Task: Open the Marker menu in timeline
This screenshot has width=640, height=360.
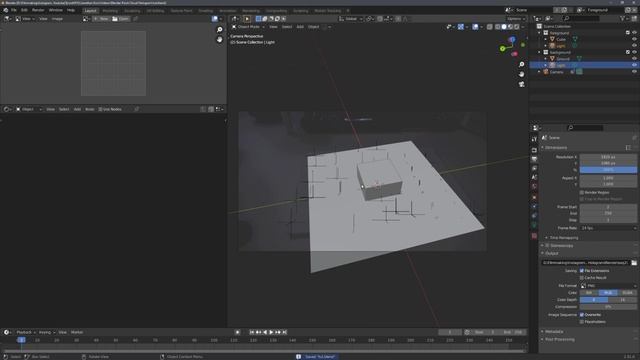Action: [77, 332]
